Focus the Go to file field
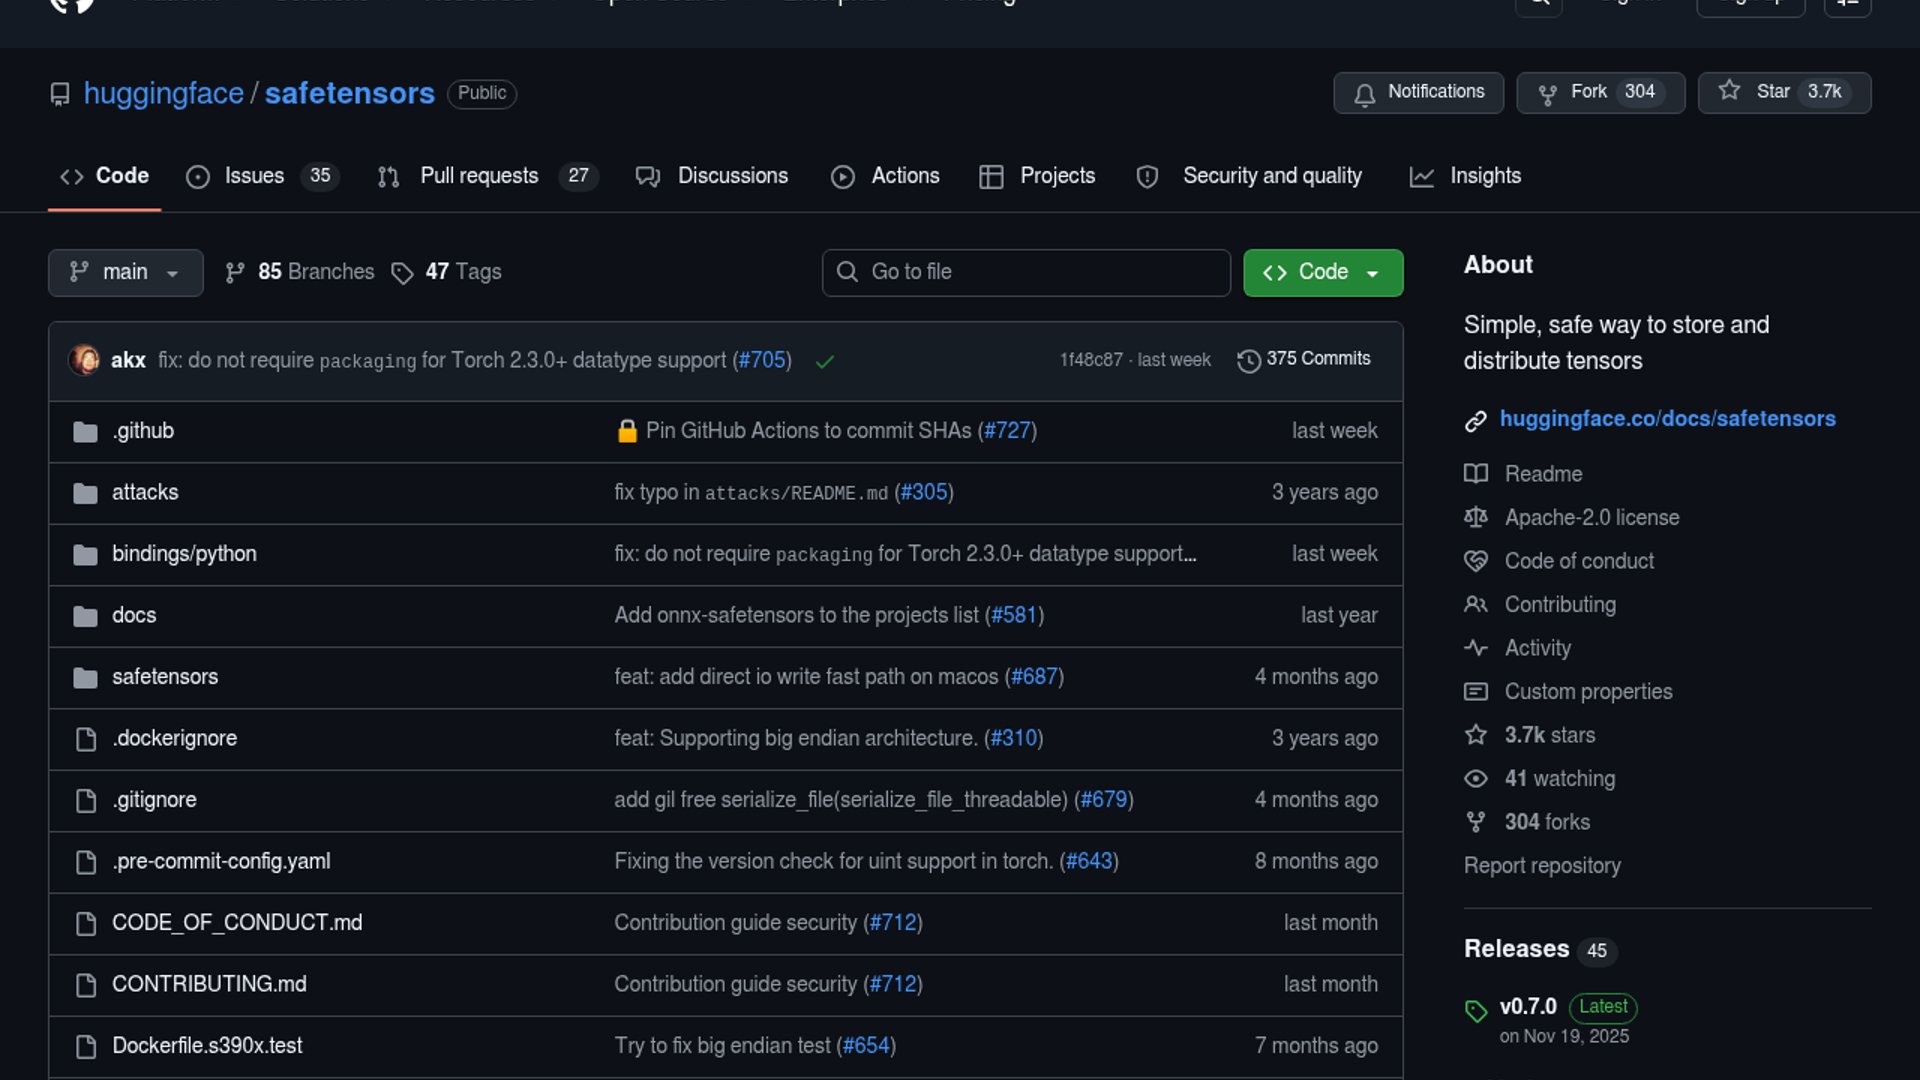Image resolution: width=1920 pixels, height=1080 pixels. tap(1026, 273)
